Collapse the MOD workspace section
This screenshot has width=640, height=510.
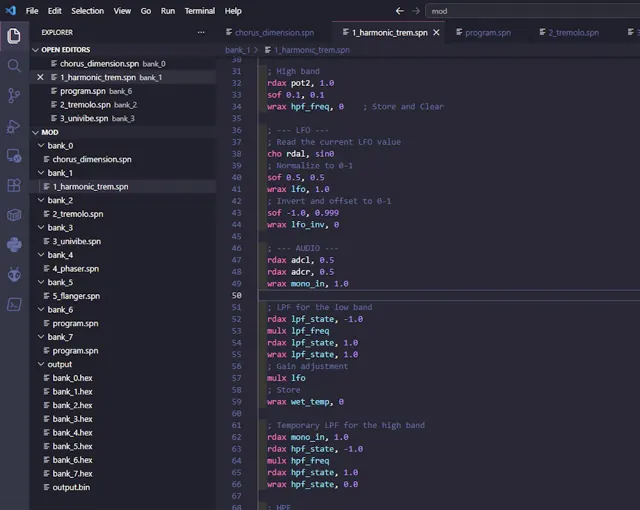[35, 132]
